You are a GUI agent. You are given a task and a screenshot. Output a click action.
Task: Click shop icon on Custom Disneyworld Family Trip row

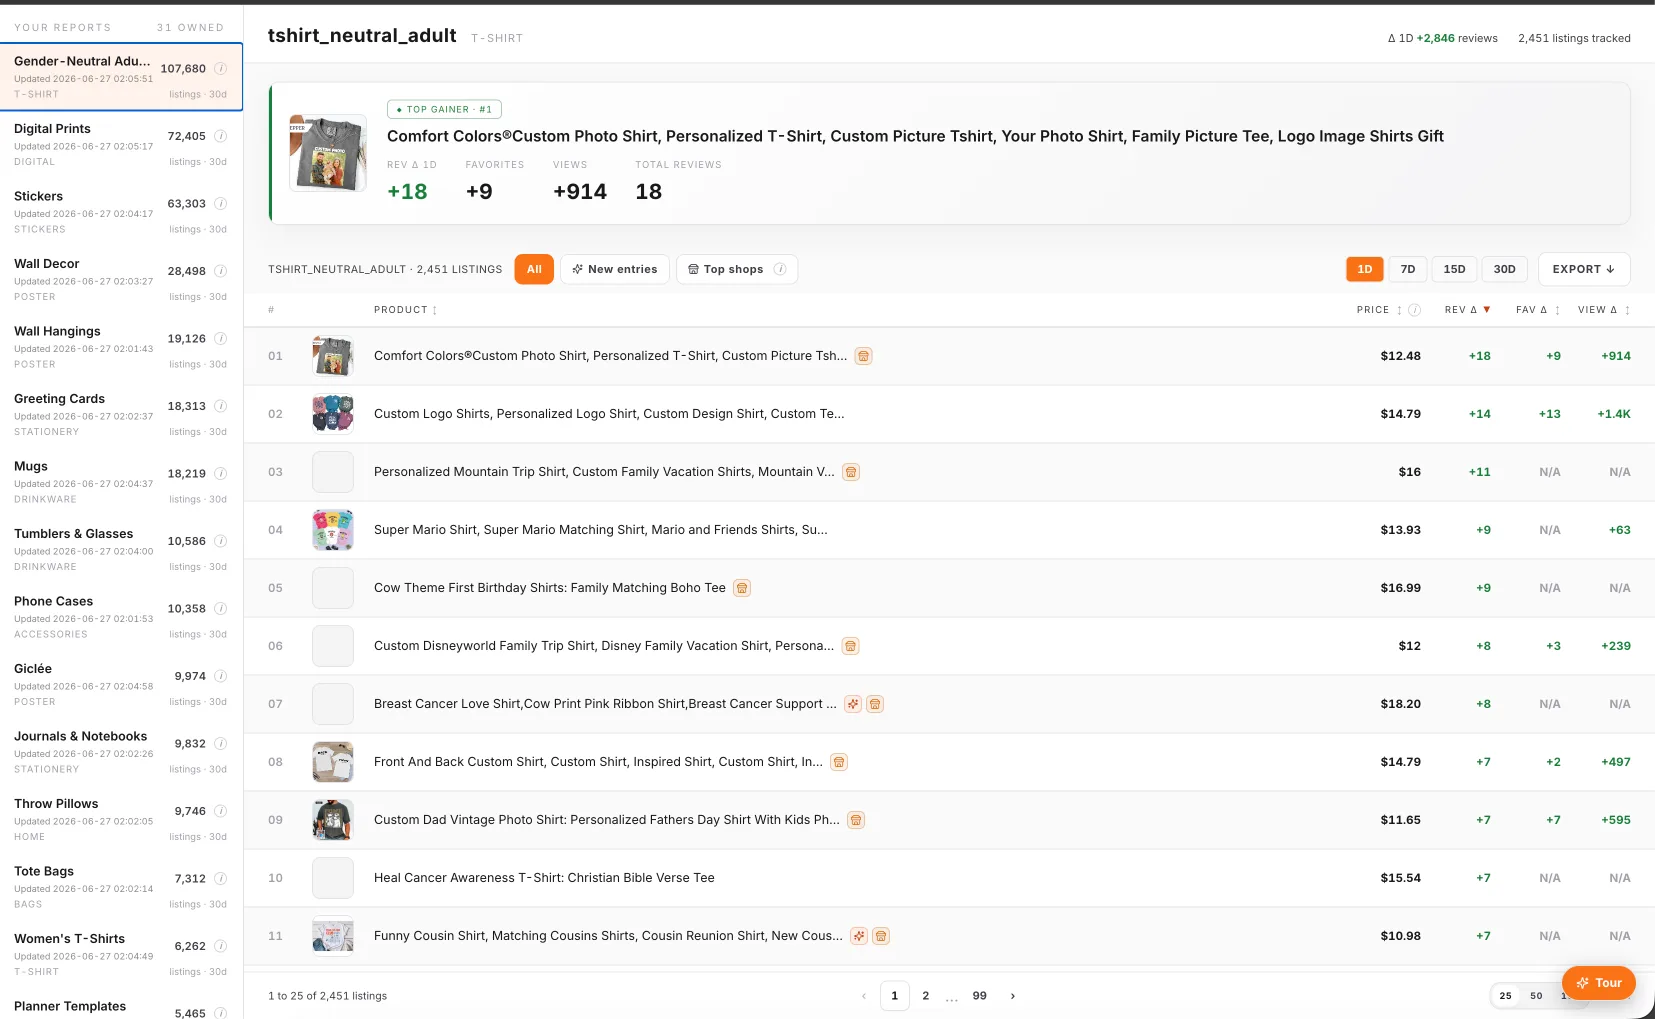(x=850, y=646)
